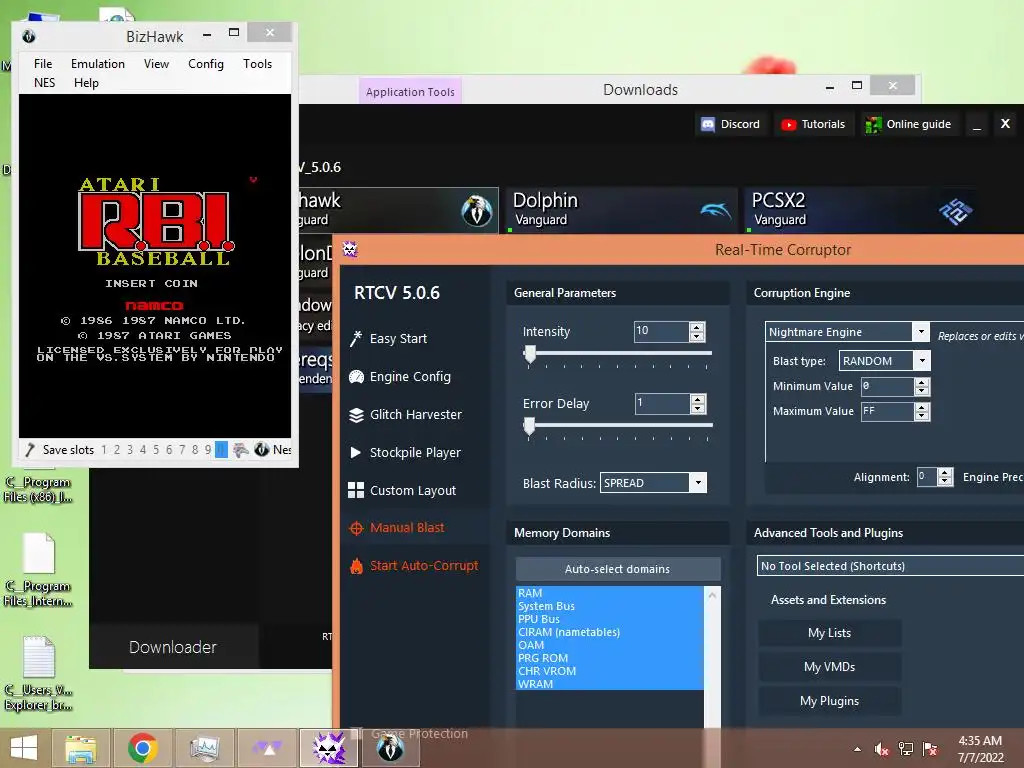Click Downloader button in launcher
1024x768 pixels.
click(173, 647)
